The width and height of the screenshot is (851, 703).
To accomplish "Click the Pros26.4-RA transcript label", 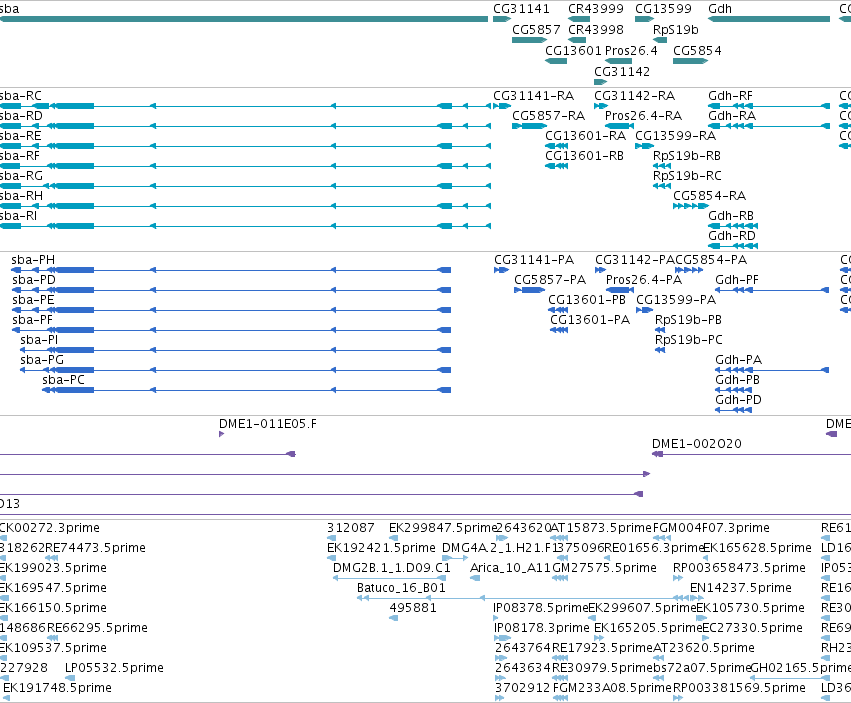I will [643, 116].
